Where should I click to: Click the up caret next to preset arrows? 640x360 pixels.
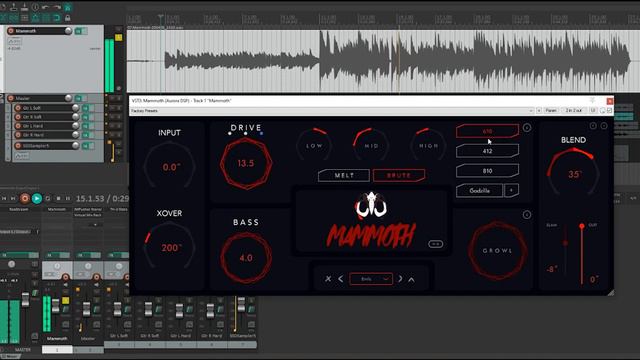point(411,280)
